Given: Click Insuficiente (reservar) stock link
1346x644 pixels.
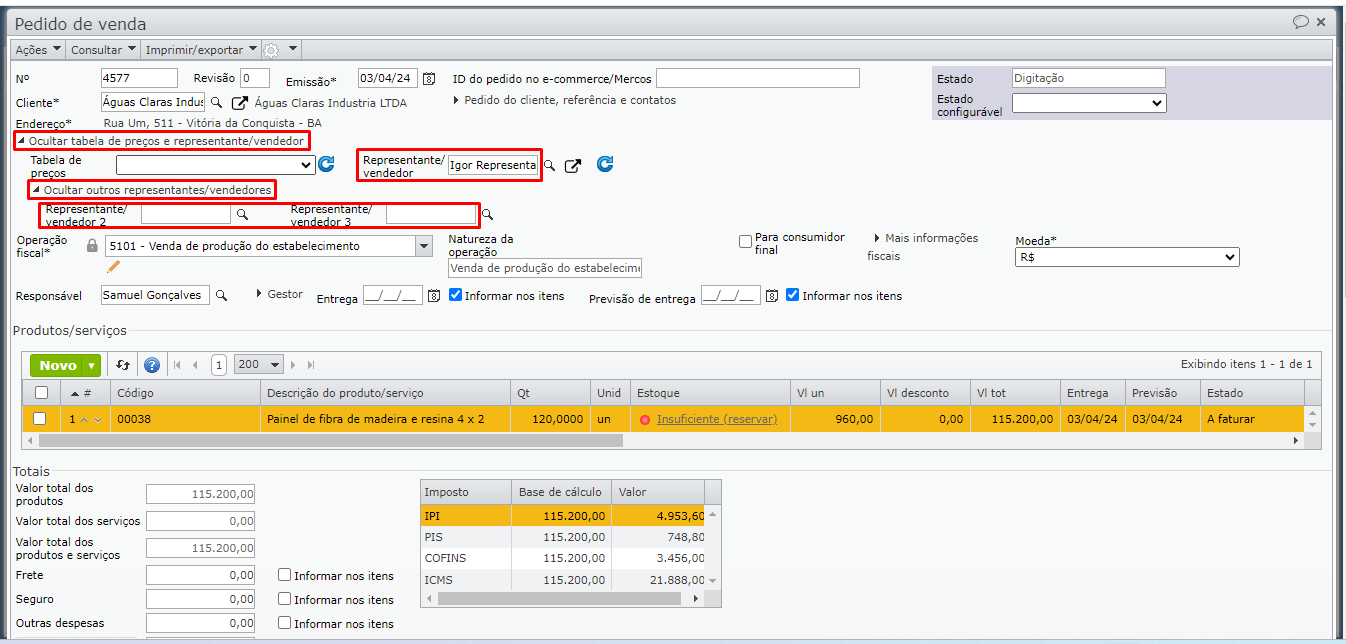Looking at the screenshot, I should [717, 419].
